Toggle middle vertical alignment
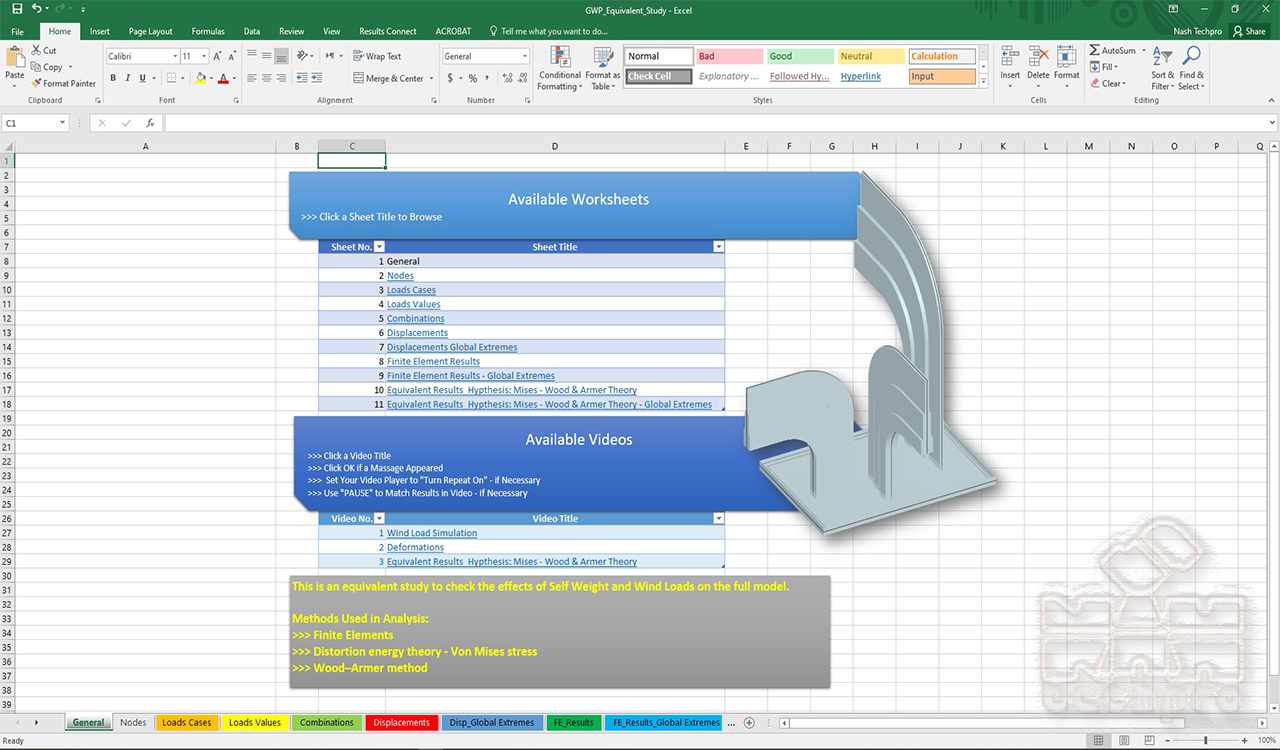The width and height of the screenshot is (1280, 750). [x=267, y=57]
